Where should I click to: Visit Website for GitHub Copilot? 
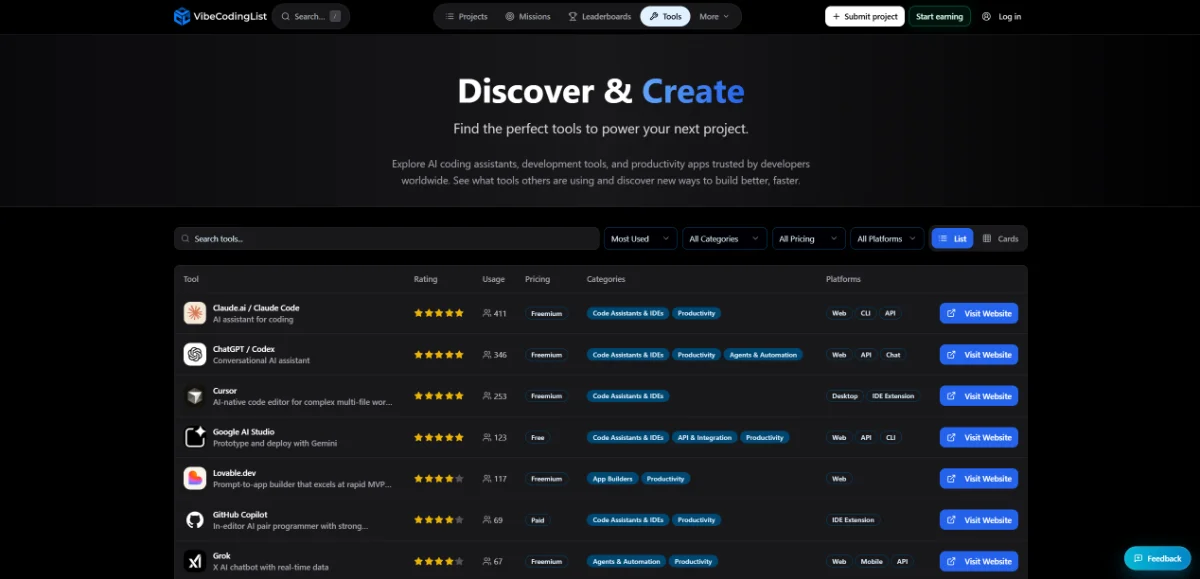point(979,520)
